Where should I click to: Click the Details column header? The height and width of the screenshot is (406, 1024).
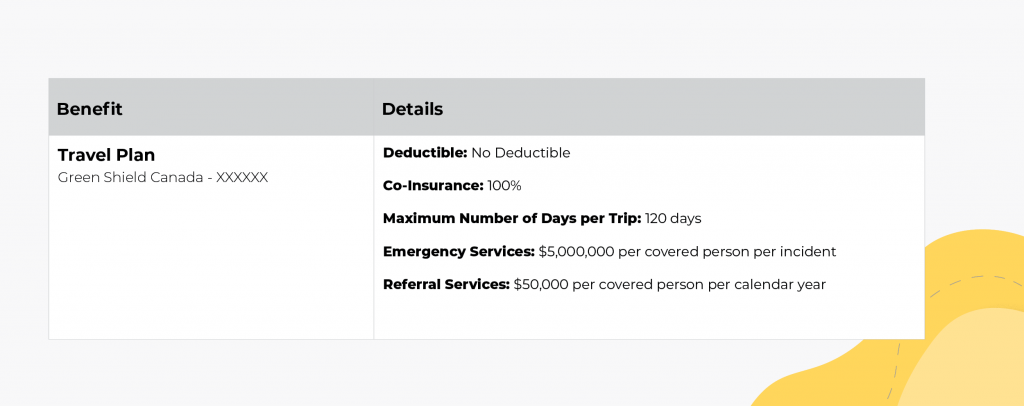(412, 109)
